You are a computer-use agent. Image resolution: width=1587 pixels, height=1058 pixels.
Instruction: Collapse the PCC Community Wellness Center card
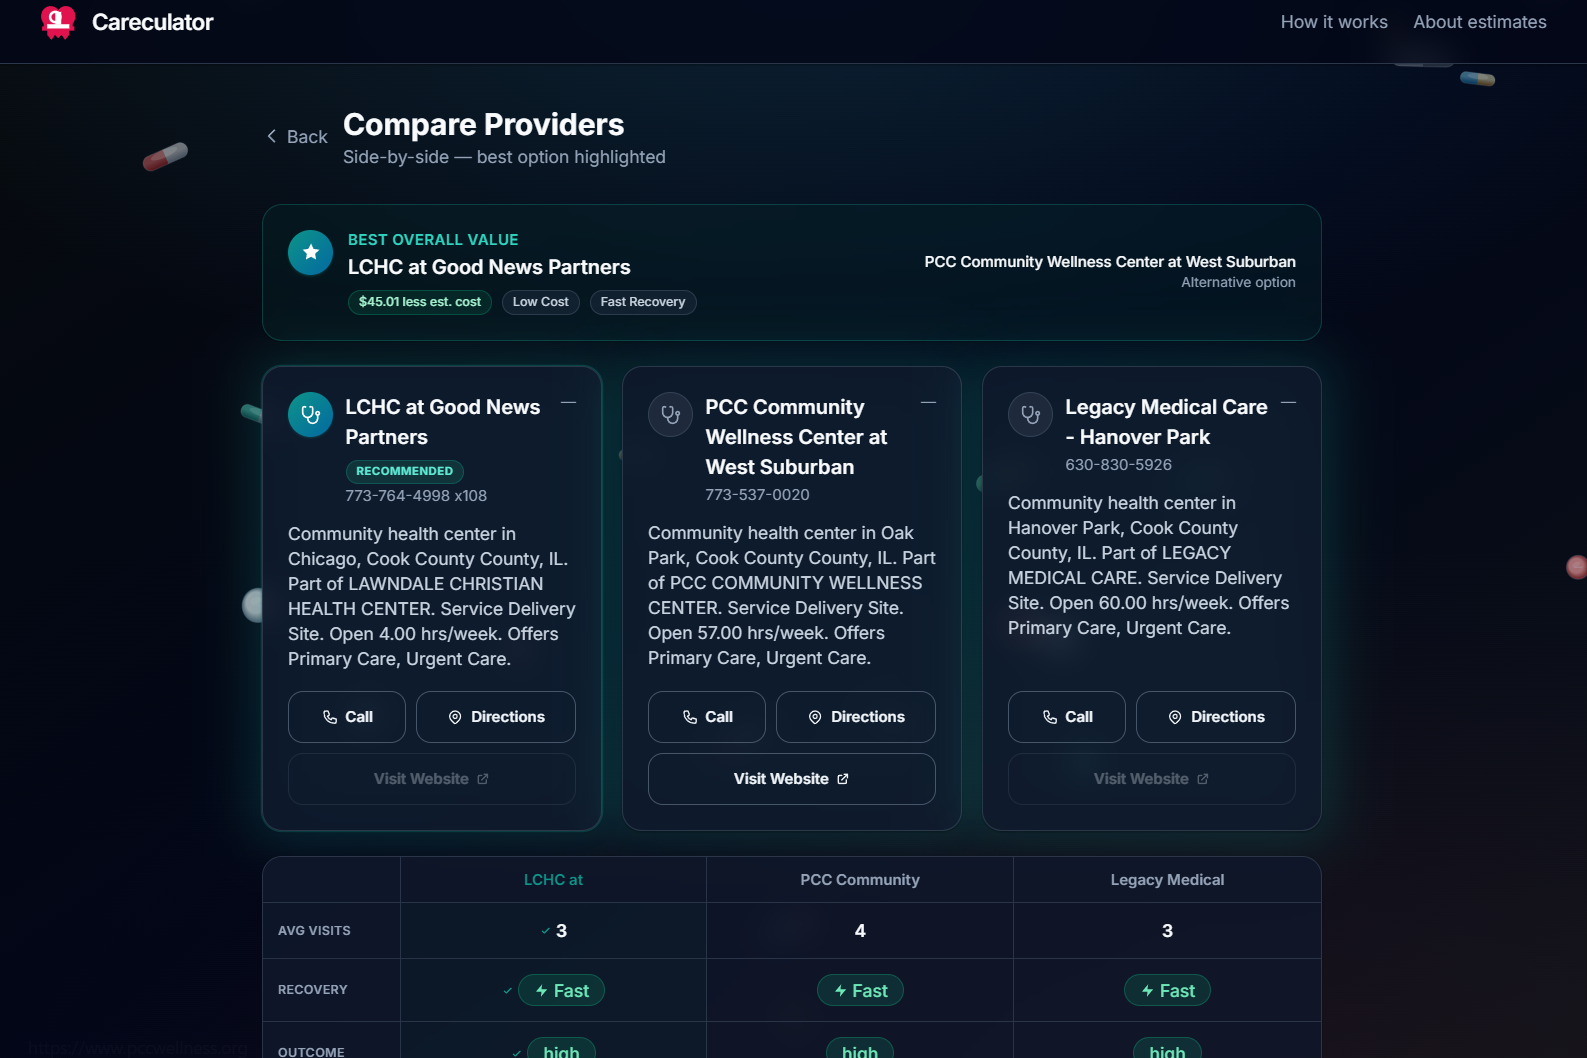[x=928, y=403]
